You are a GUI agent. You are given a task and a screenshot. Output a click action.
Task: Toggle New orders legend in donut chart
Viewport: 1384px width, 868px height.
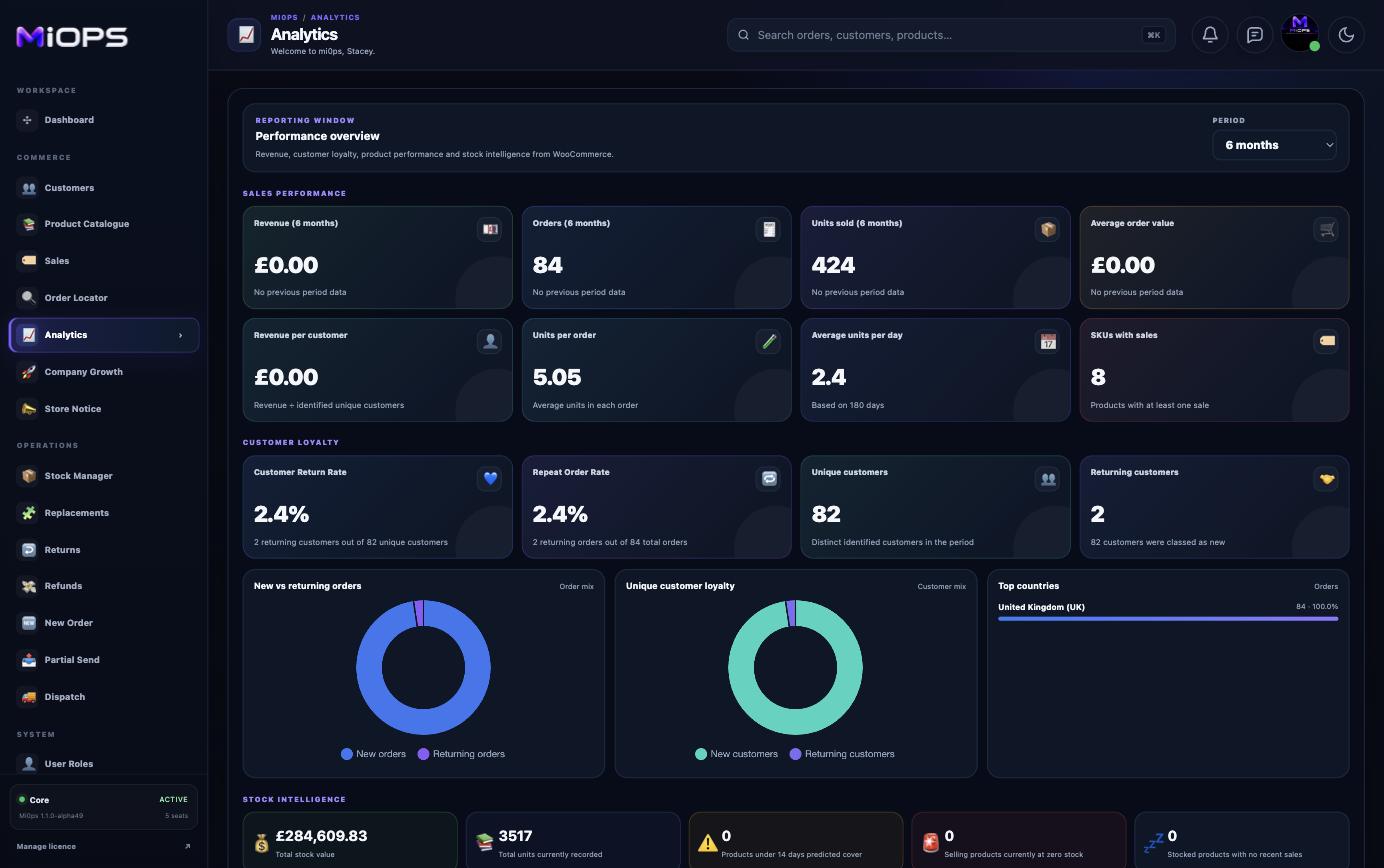[374, 754]
